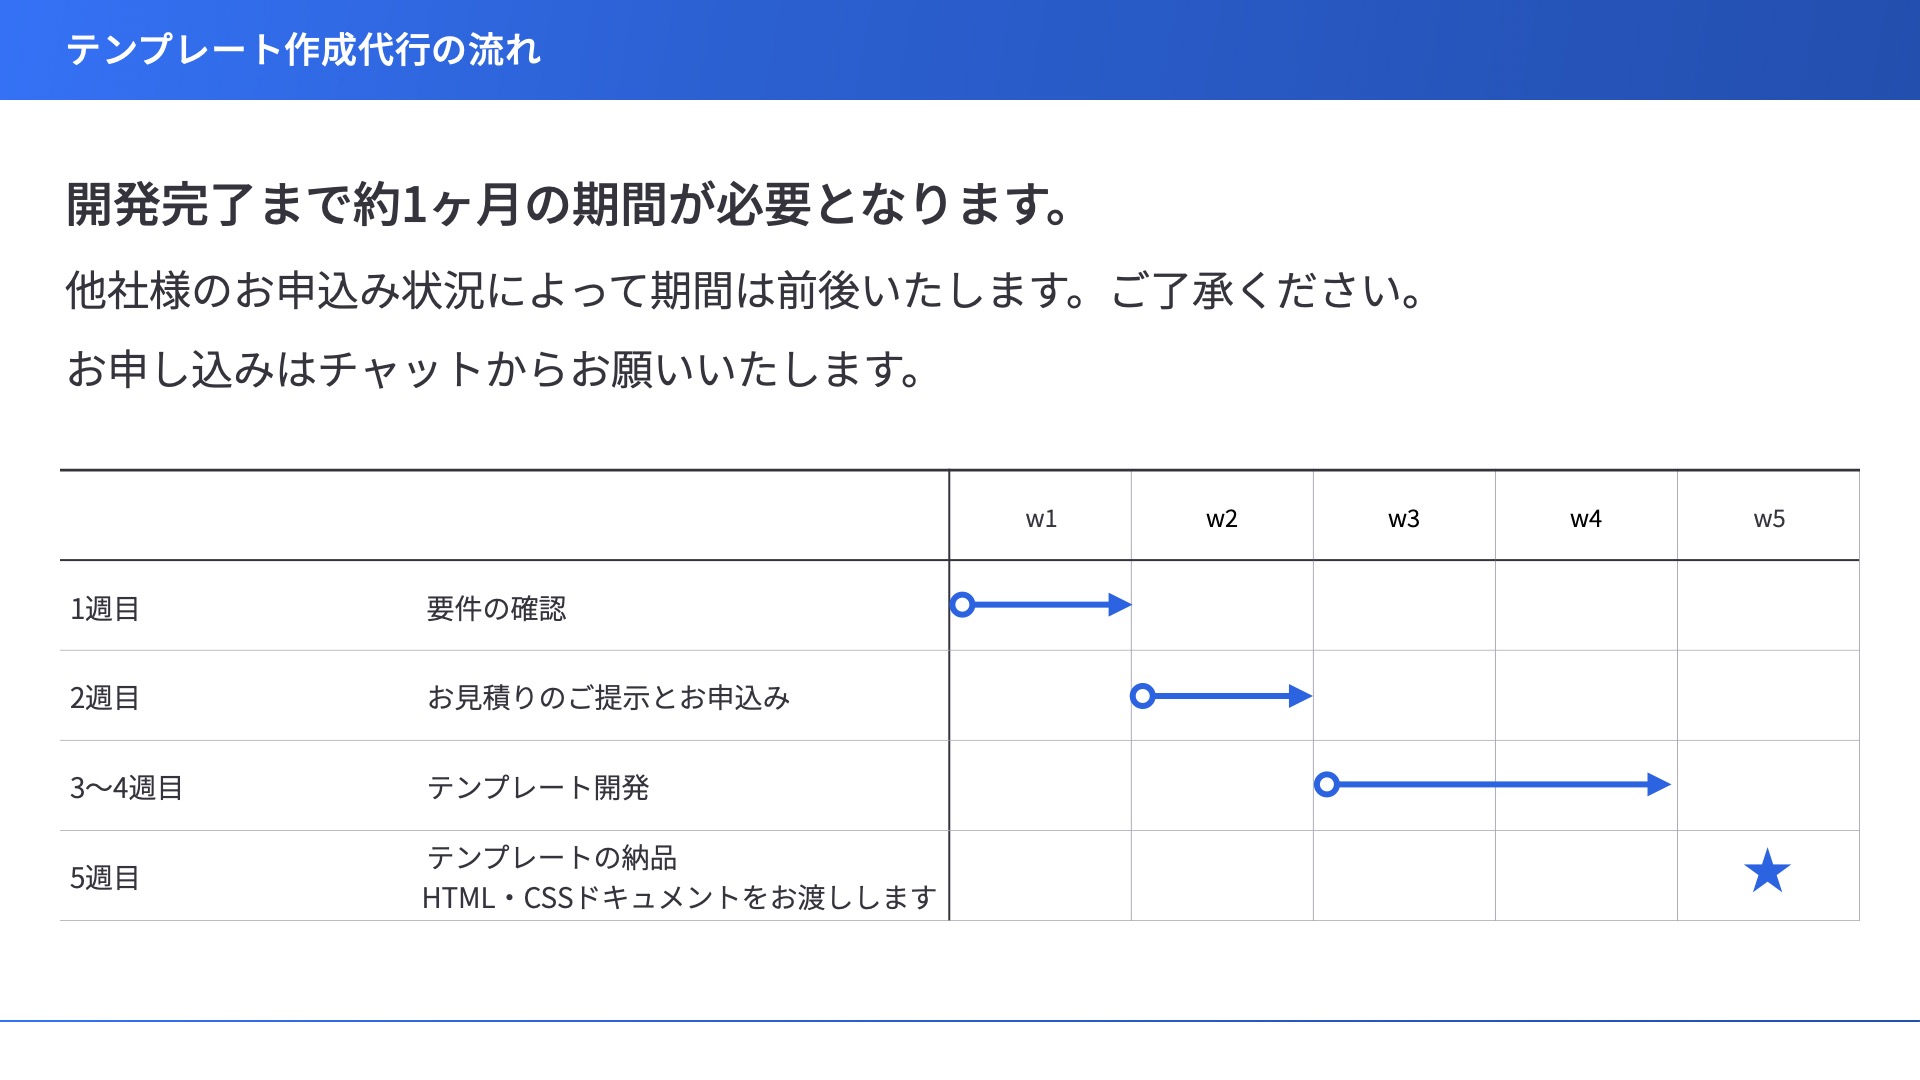
Task: Click the arrowhead ending the お見積り row bar
Action: tap(1300, 696)
